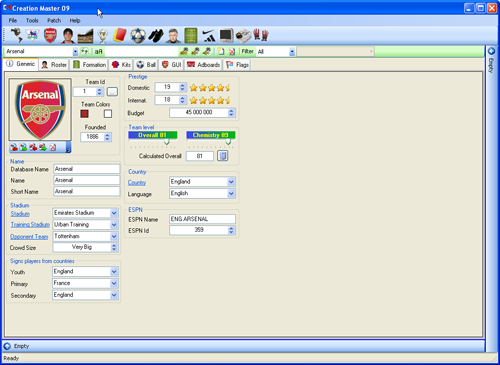Click the Country hyperlink
The width and height of the screenshot is (500, 365).
point(137,183)
